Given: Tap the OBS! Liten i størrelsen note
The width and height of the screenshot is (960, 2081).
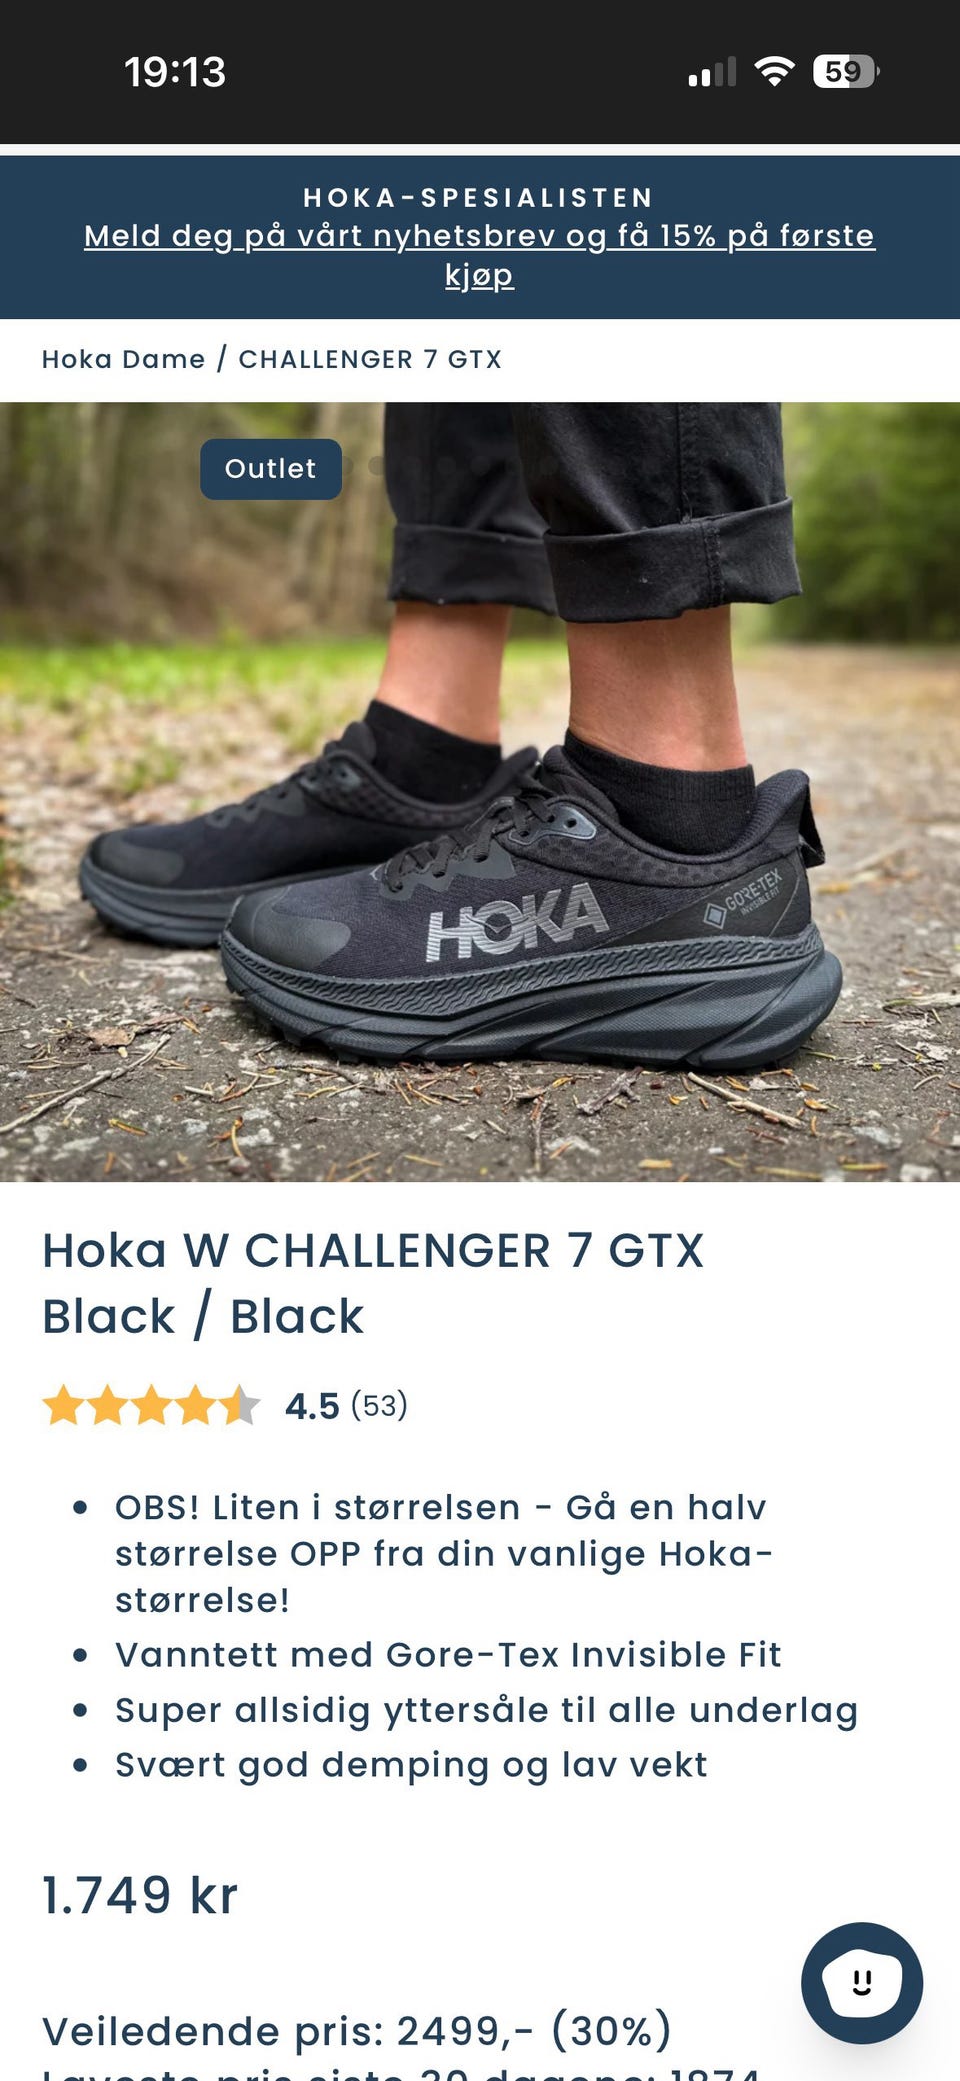Looking at the screenshot, I should [444, 1553].
